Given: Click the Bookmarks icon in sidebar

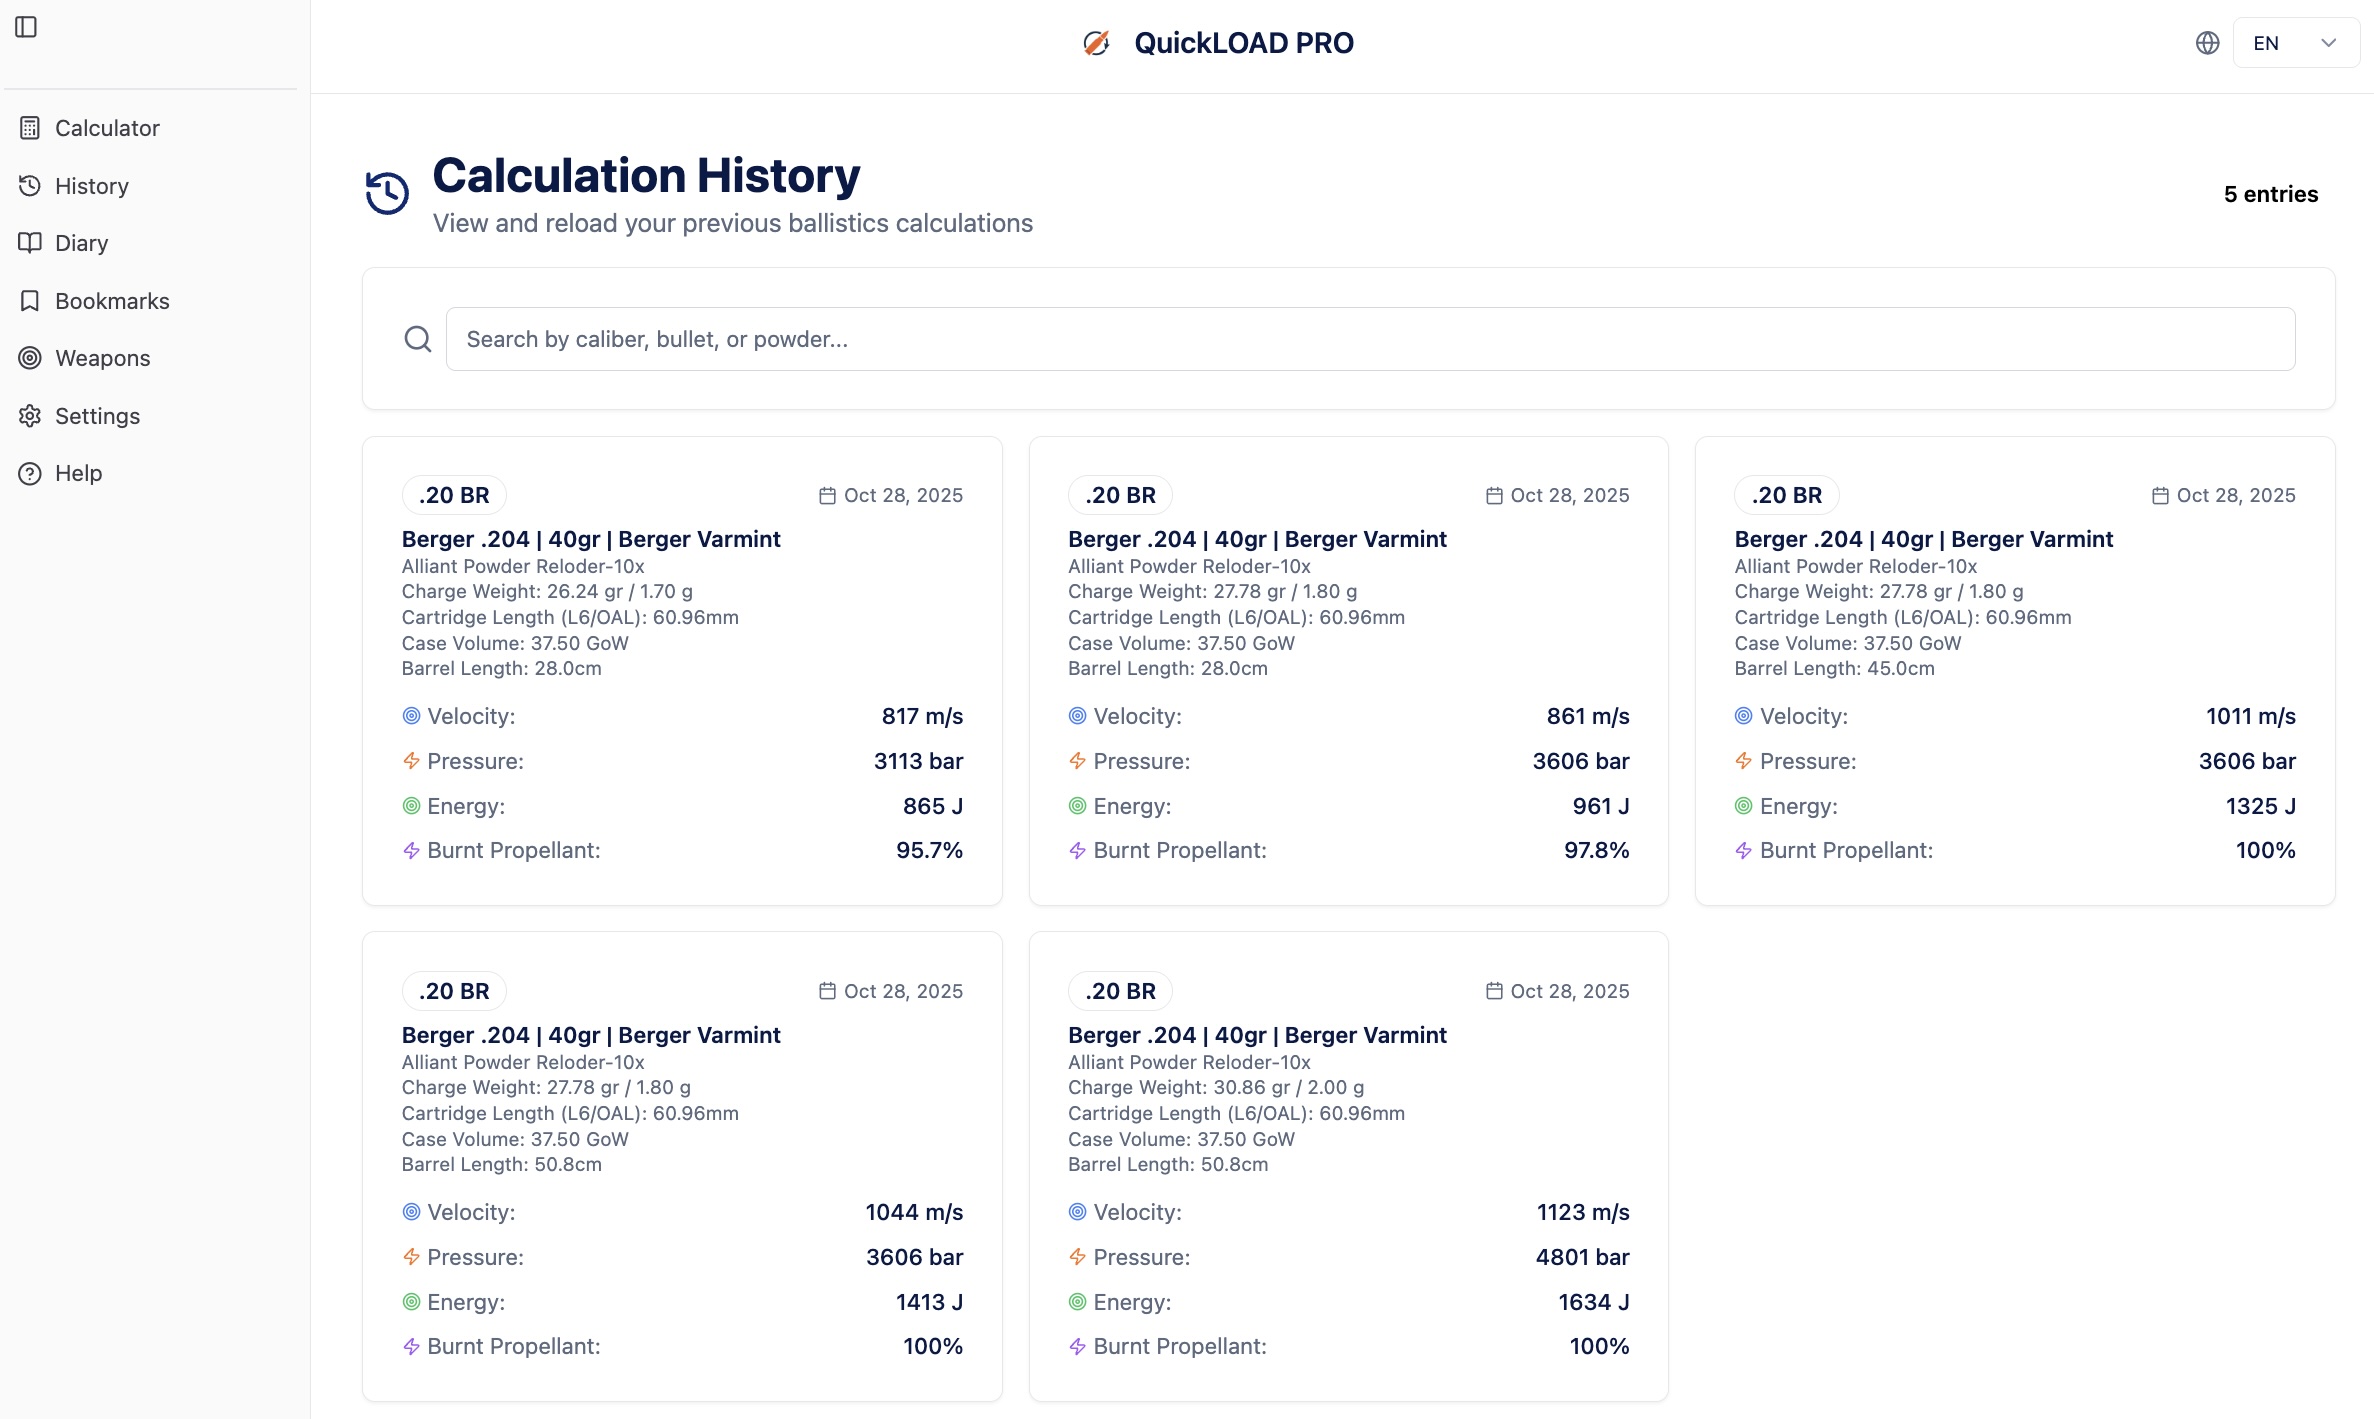Looking at the screenshot, I should (x=30, y=301).
